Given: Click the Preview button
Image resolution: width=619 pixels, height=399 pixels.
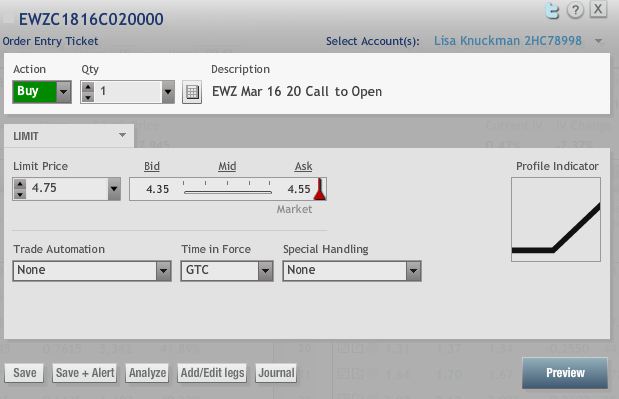Looking at the screenshot, I should (565, 373).
